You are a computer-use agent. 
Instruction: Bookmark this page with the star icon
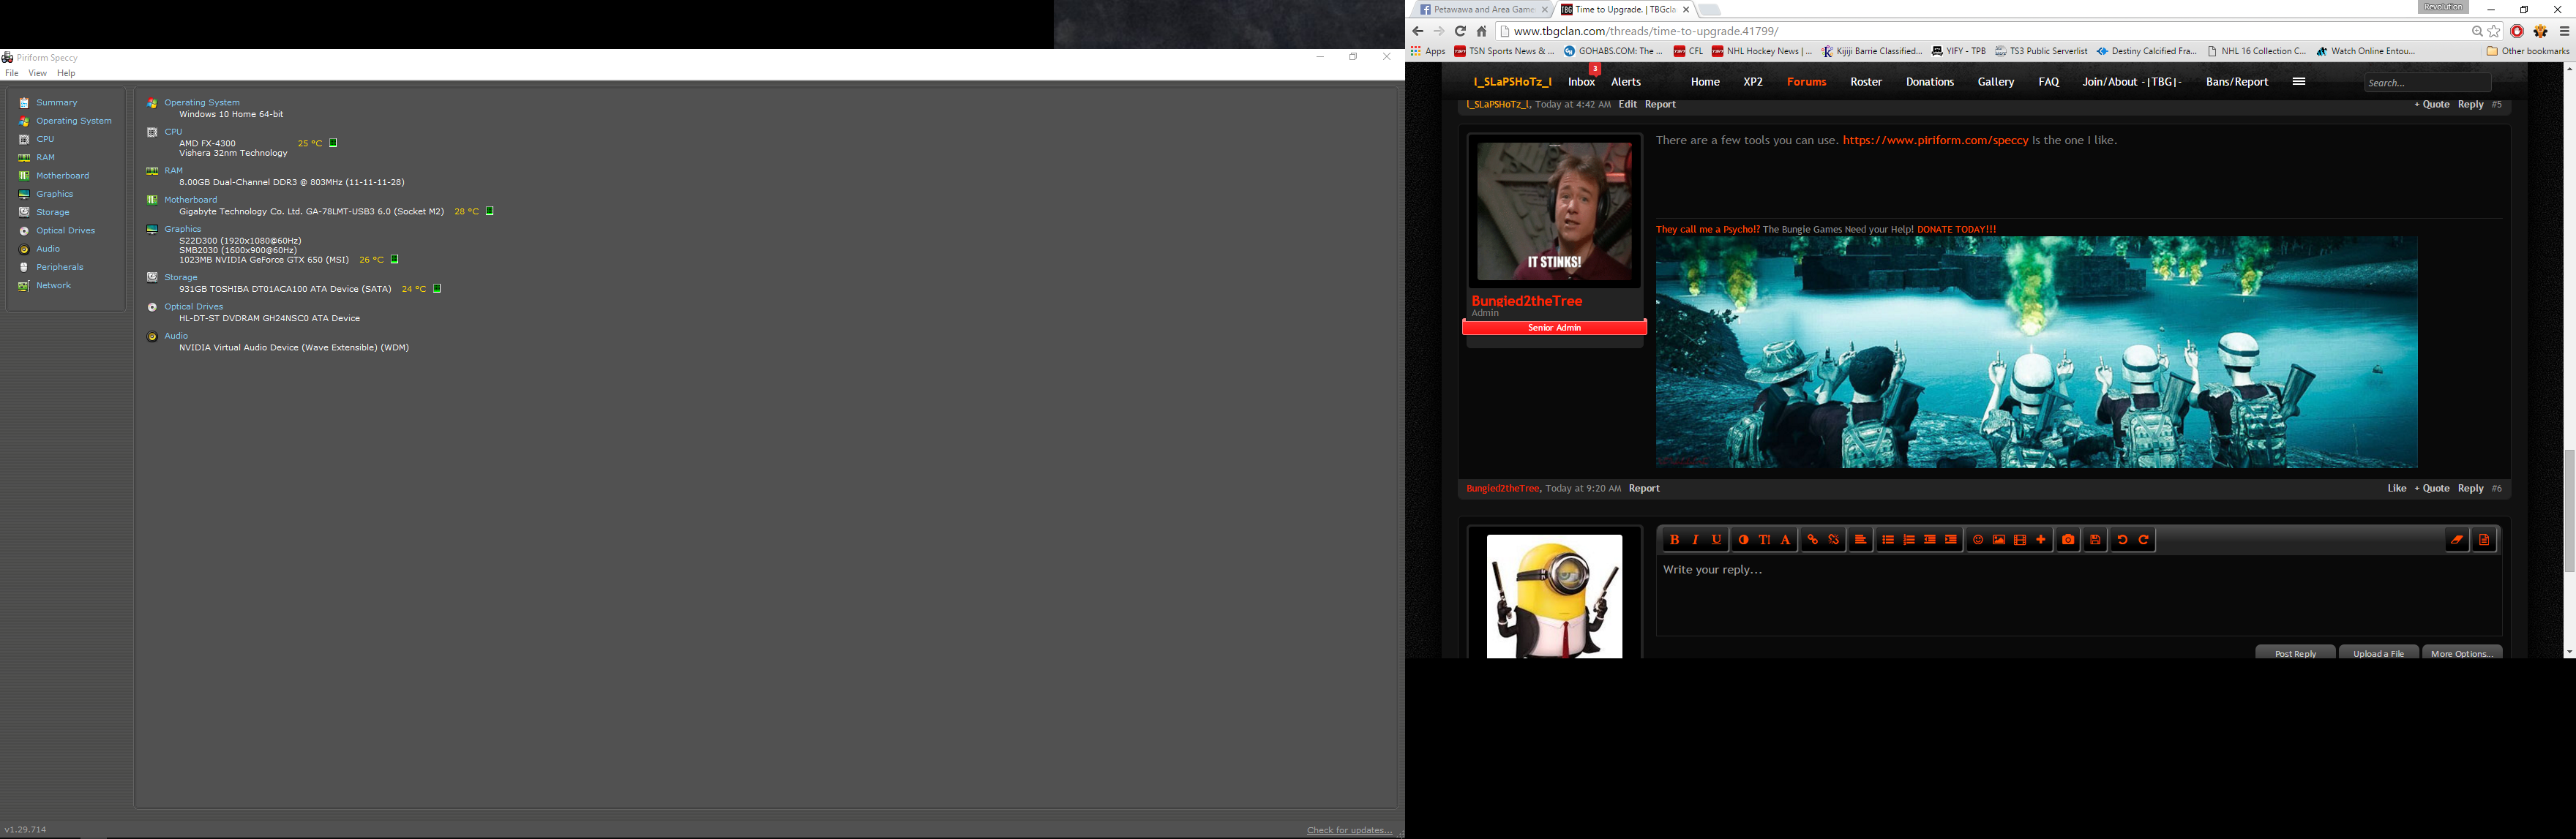2494,31
